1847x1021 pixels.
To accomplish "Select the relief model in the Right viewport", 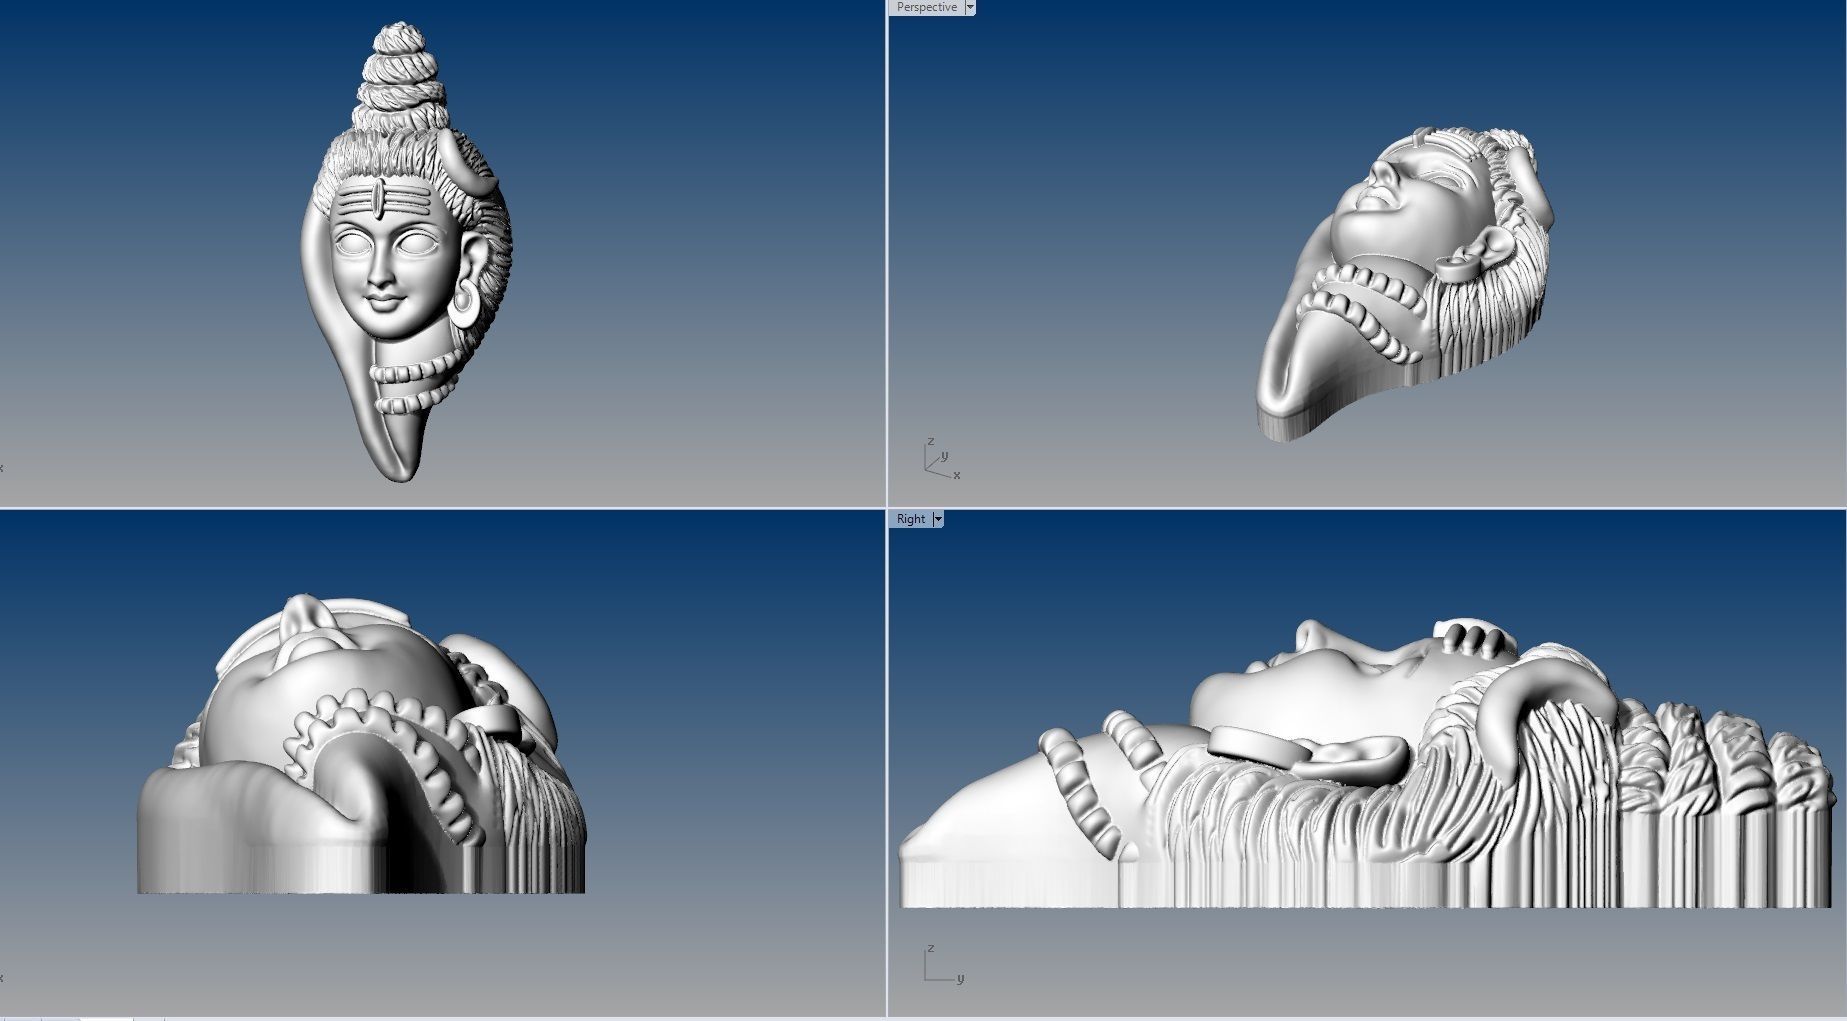I will pyautogui.click(x=1368, y=764).
